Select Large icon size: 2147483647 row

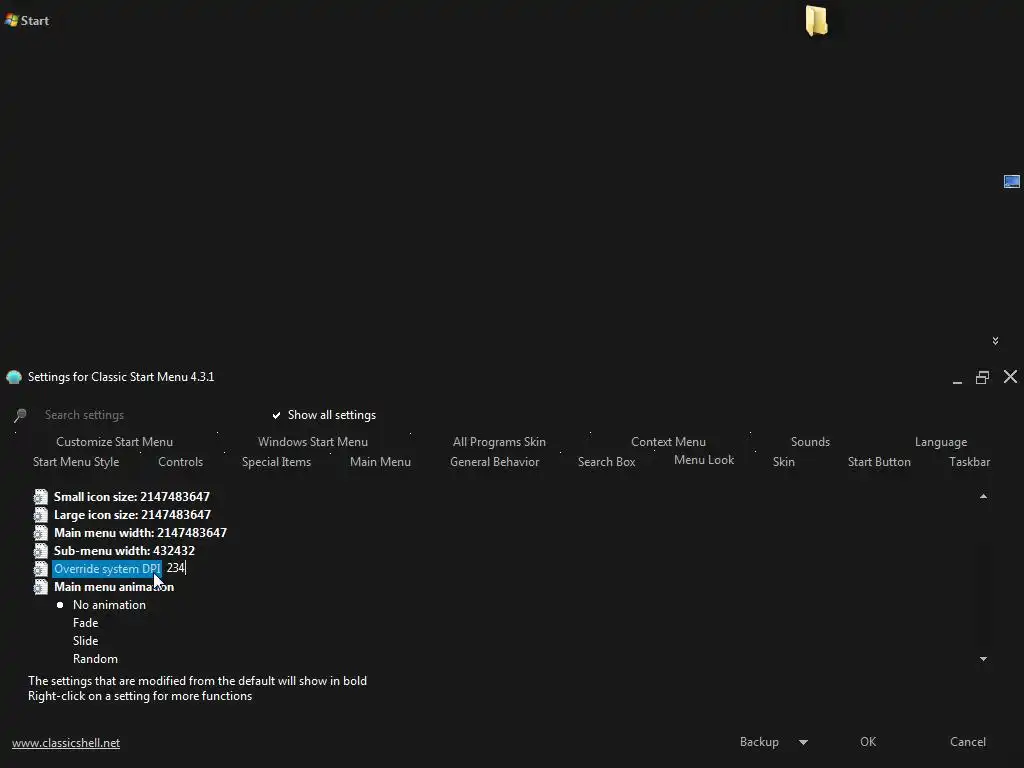point(133,515)
